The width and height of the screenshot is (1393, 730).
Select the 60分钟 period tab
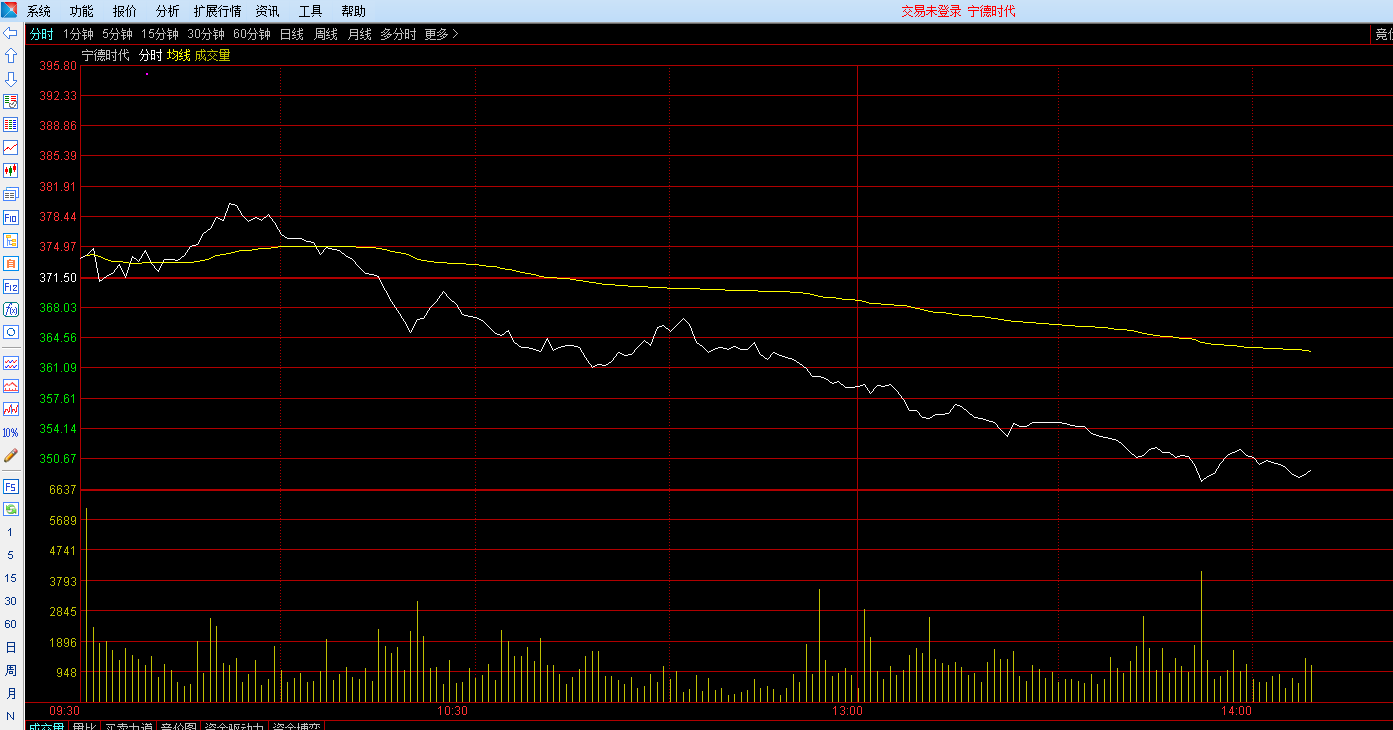[252, 34]
